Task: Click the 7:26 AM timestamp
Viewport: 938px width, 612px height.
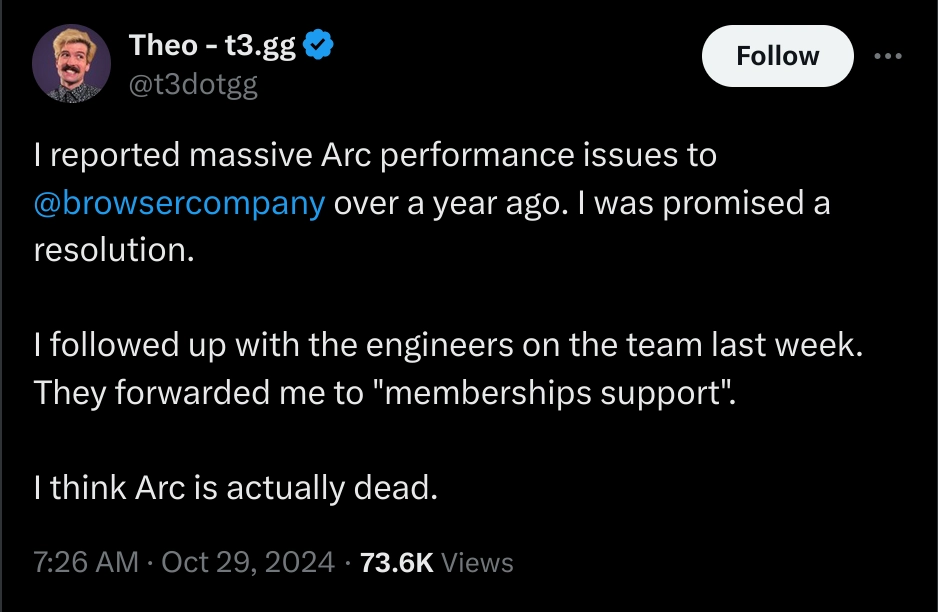Action: [x=86, y=562]
